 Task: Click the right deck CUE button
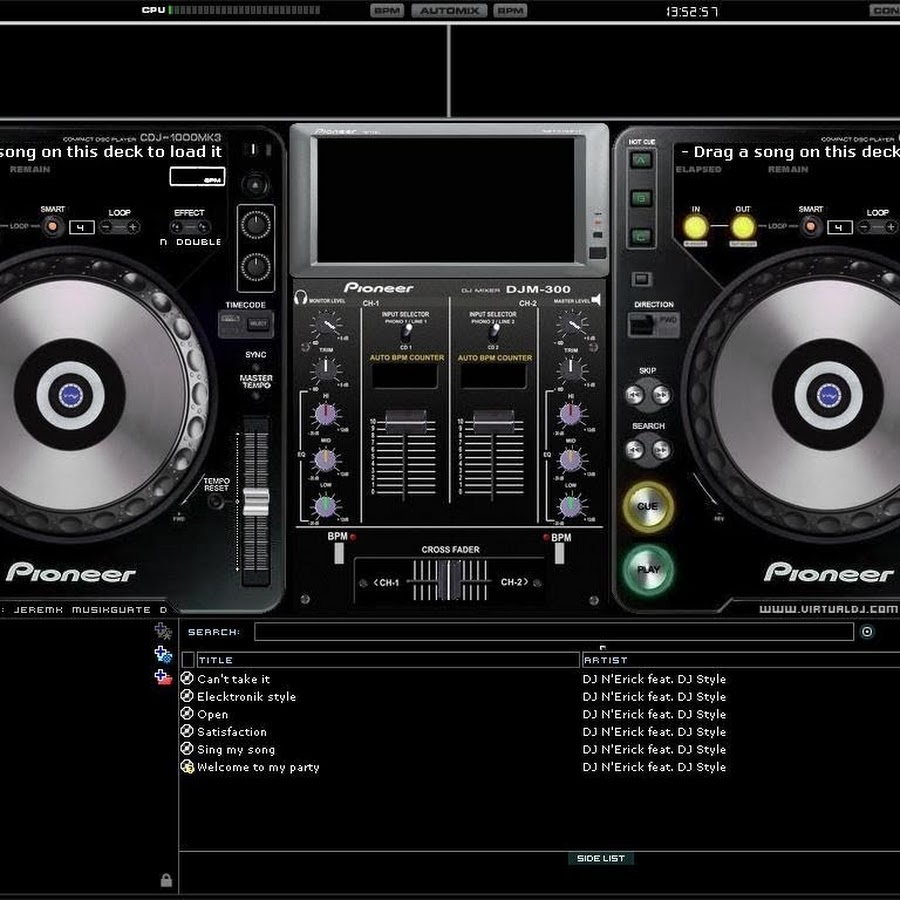[x=647, y=506]
